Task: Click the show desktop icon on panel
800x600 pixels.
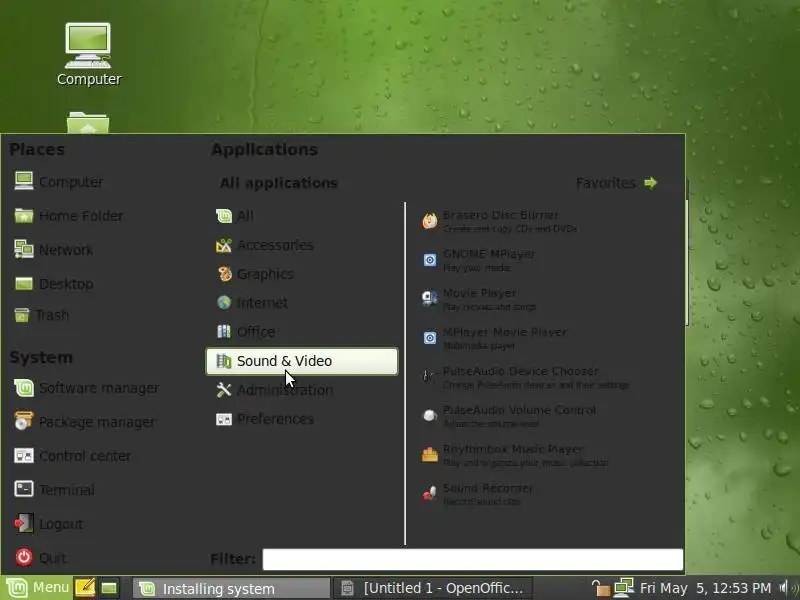Action: coord(109,588)
